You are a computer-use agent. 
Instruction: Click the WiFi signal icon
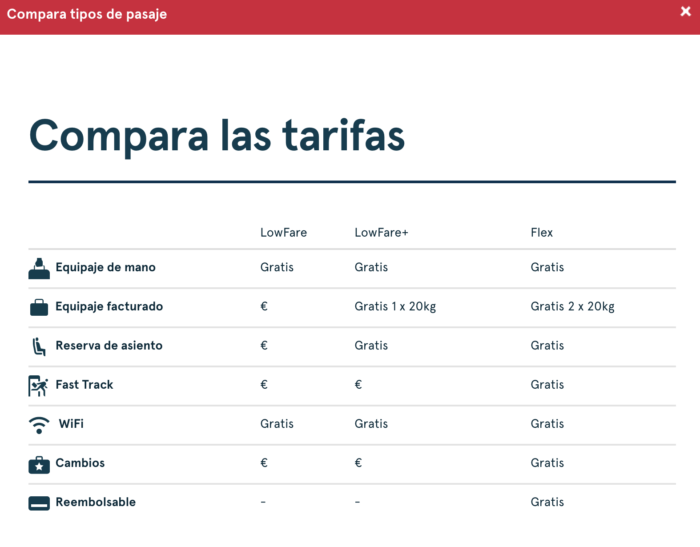click(x=39, y=425)
